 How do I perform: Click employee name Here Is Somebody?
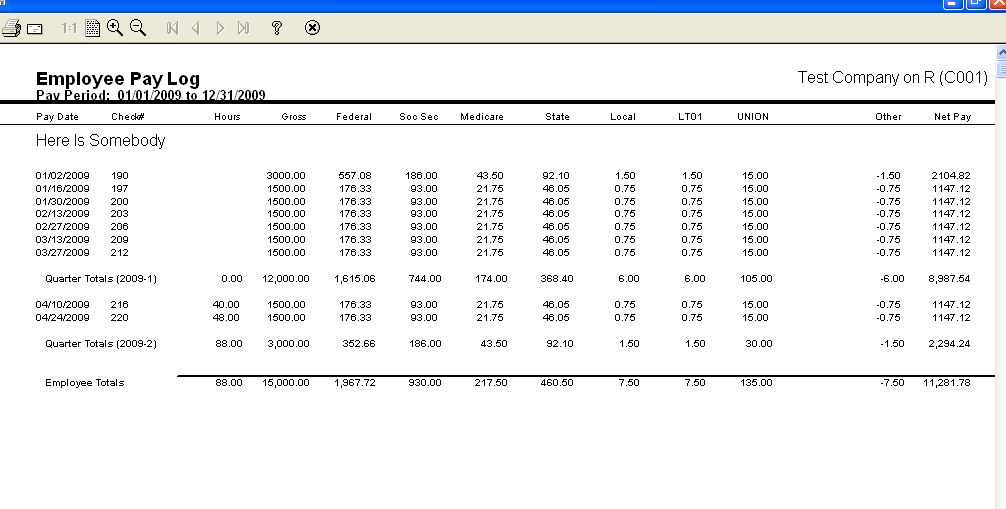(100, 141)
